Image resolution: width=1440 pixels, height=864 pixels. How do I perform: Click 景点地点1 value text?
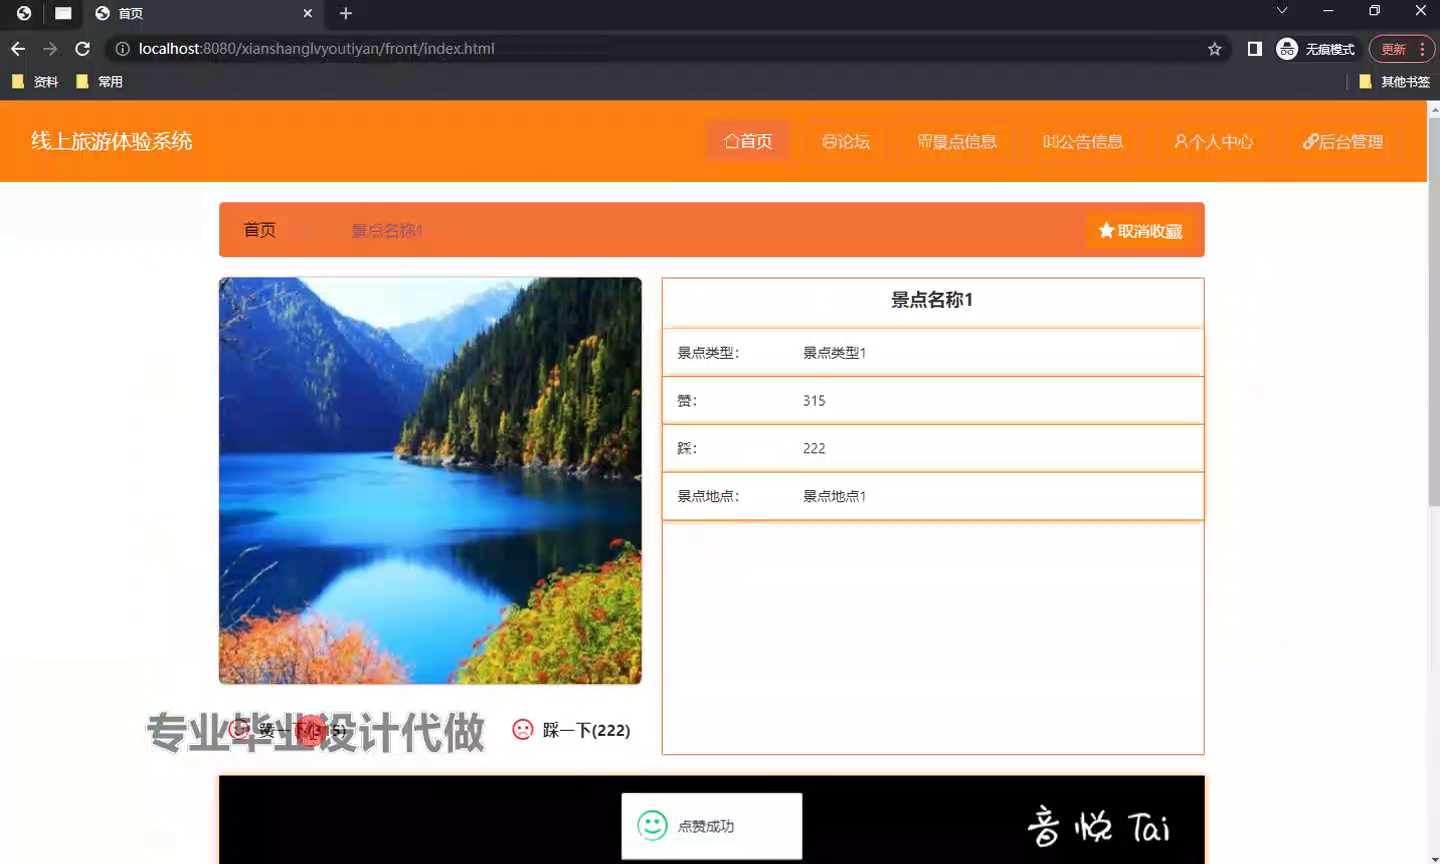[x=834, y=496]
